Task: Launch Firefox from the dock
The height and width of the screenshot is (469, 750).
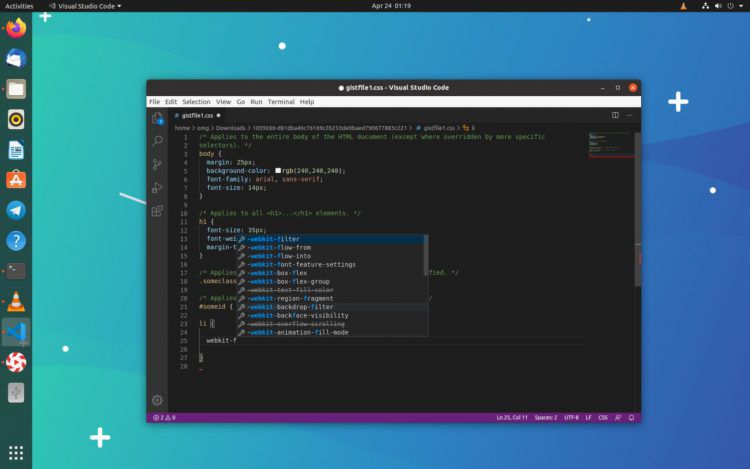Action: (x=16, y=28)
